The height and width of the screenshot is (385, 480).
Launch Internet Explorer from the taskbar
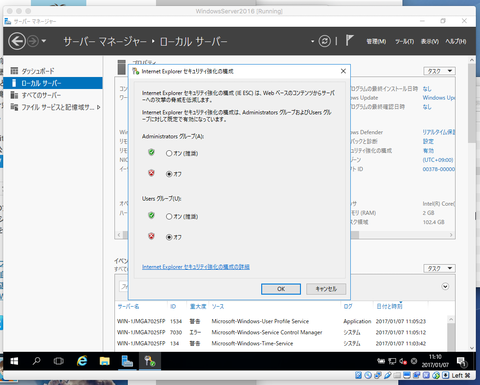tap(82, 361)
